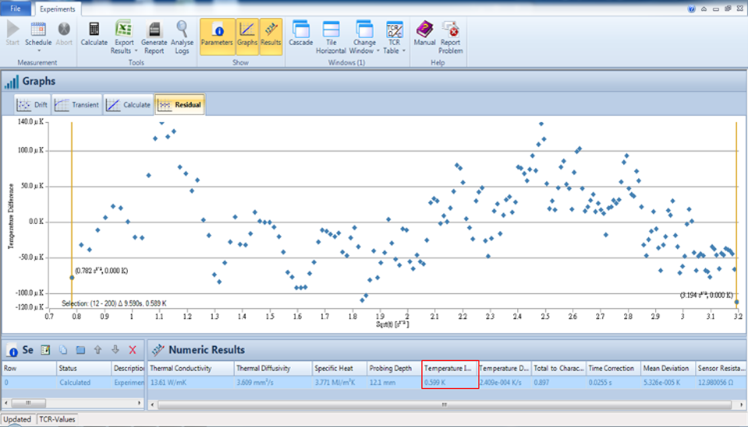Image resolution: width=748 pixels, height=427 pixels.
Task: Click the Row column header
Action: [29, 368]
